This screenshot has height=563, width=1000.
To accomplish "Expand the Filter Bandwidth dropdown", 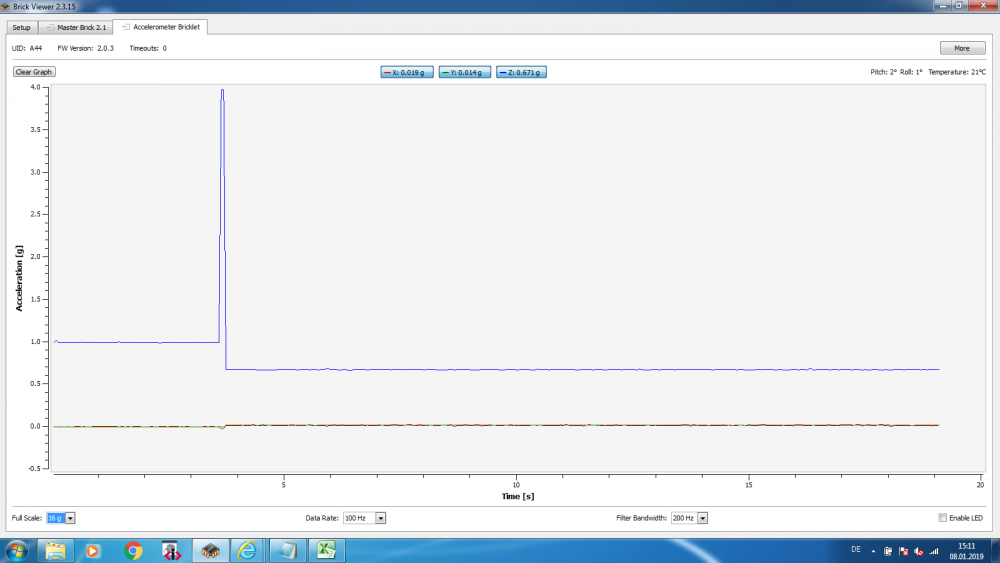I will [688, 518].
